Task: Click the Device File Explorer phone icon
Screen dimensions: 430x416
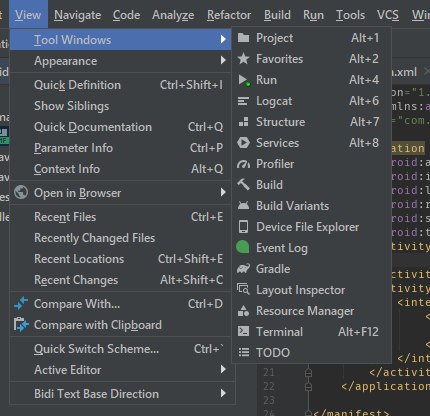Action: tap(243, 227)
